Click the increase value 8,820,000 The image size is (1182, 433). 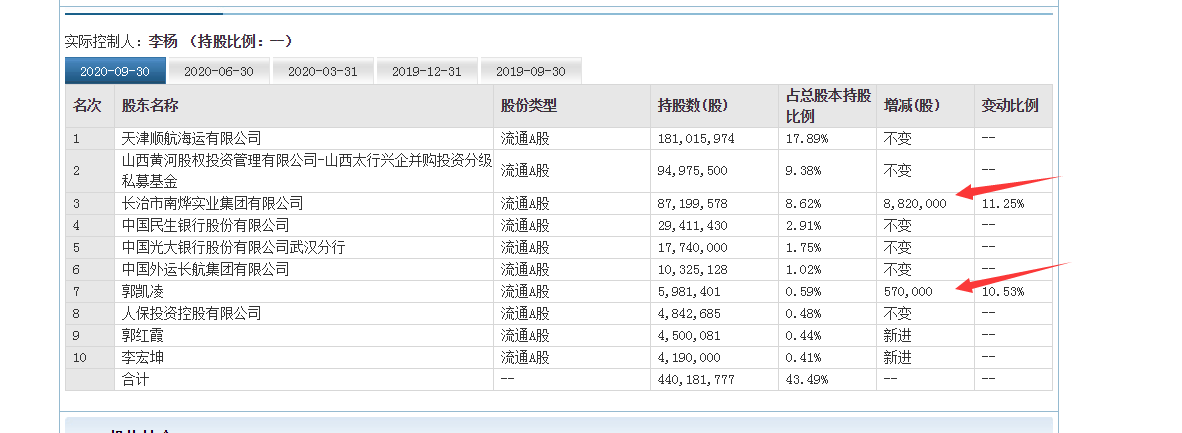click(x=914, y=204)
